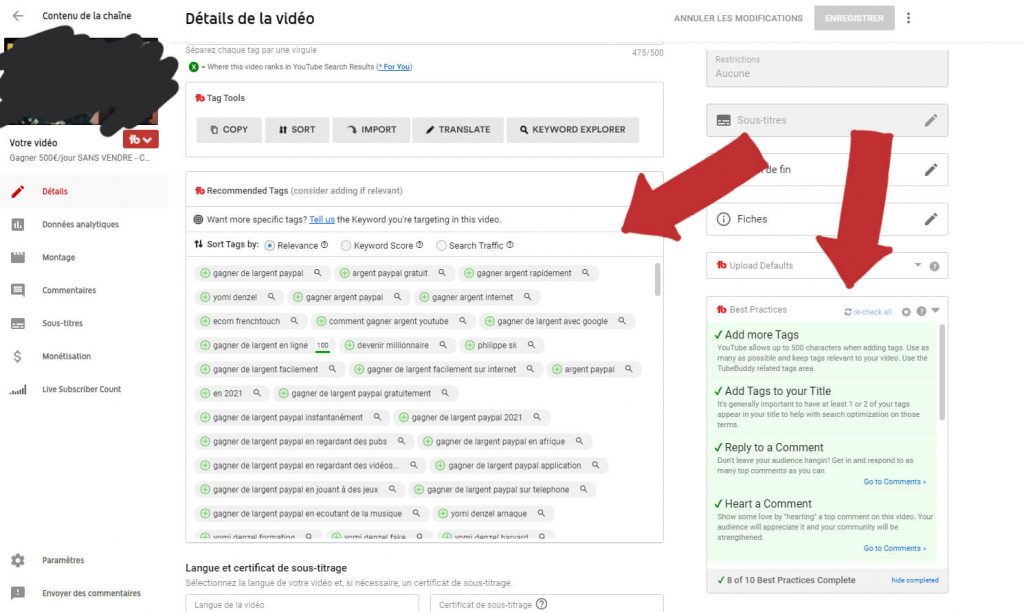Edit Fiches with pencil icon

pos(931,219)
